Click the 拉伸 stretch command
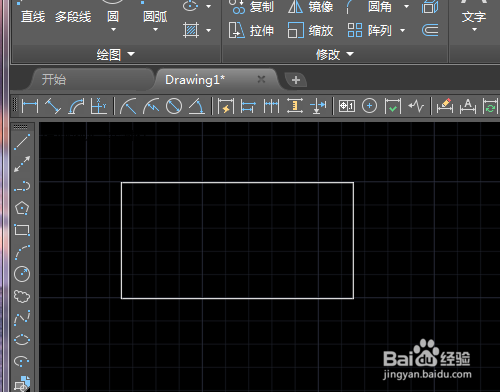 click(x=252, y=31)
